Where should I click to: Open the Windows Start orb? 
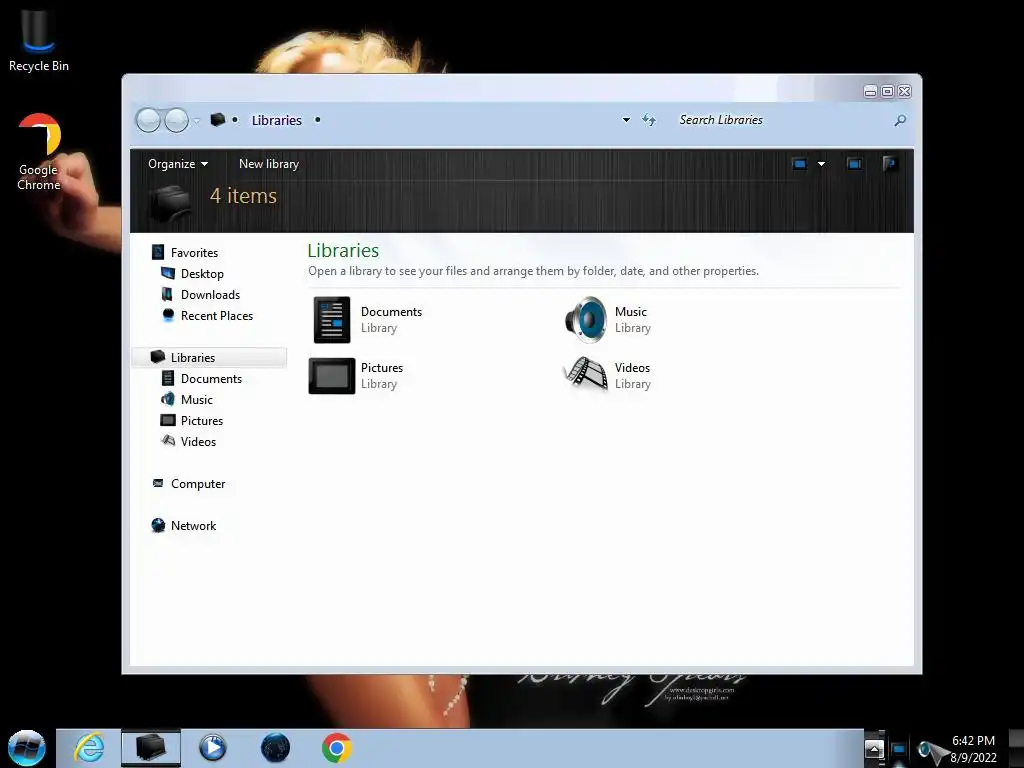tap(27, 748)
